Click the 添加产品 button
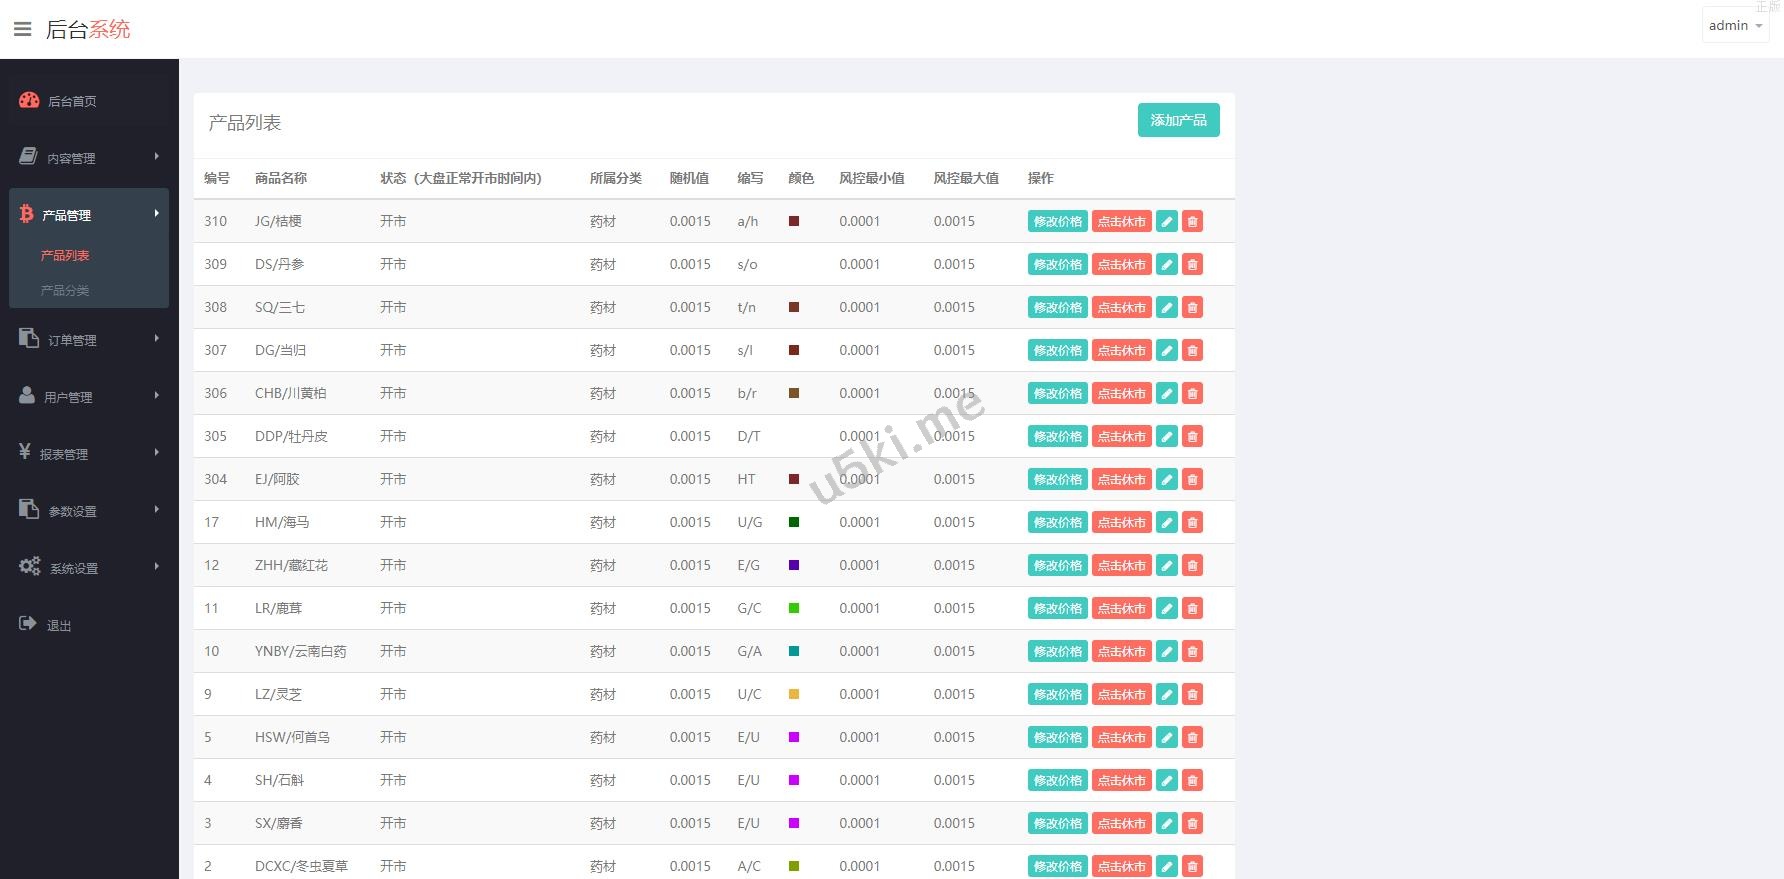 1178,120
